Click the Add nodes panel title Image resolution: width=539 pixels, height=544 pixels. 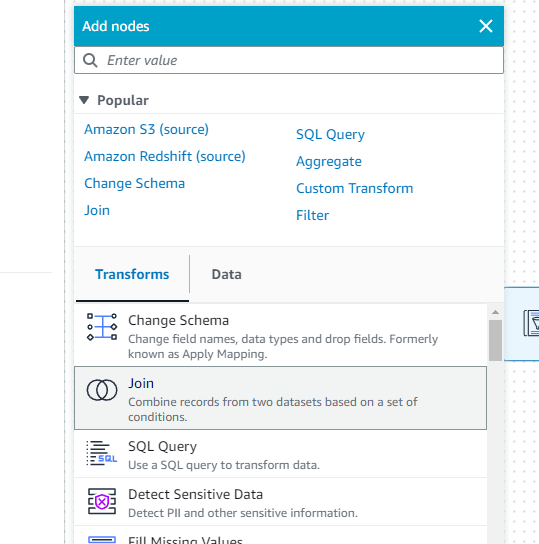[x=116, y=26]
